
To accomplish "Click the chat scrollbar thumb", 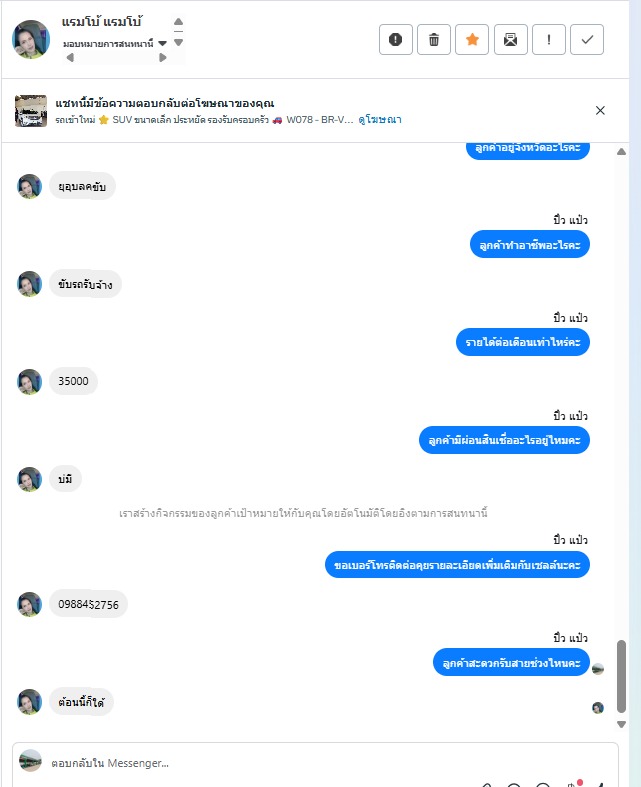I will 621,676.
